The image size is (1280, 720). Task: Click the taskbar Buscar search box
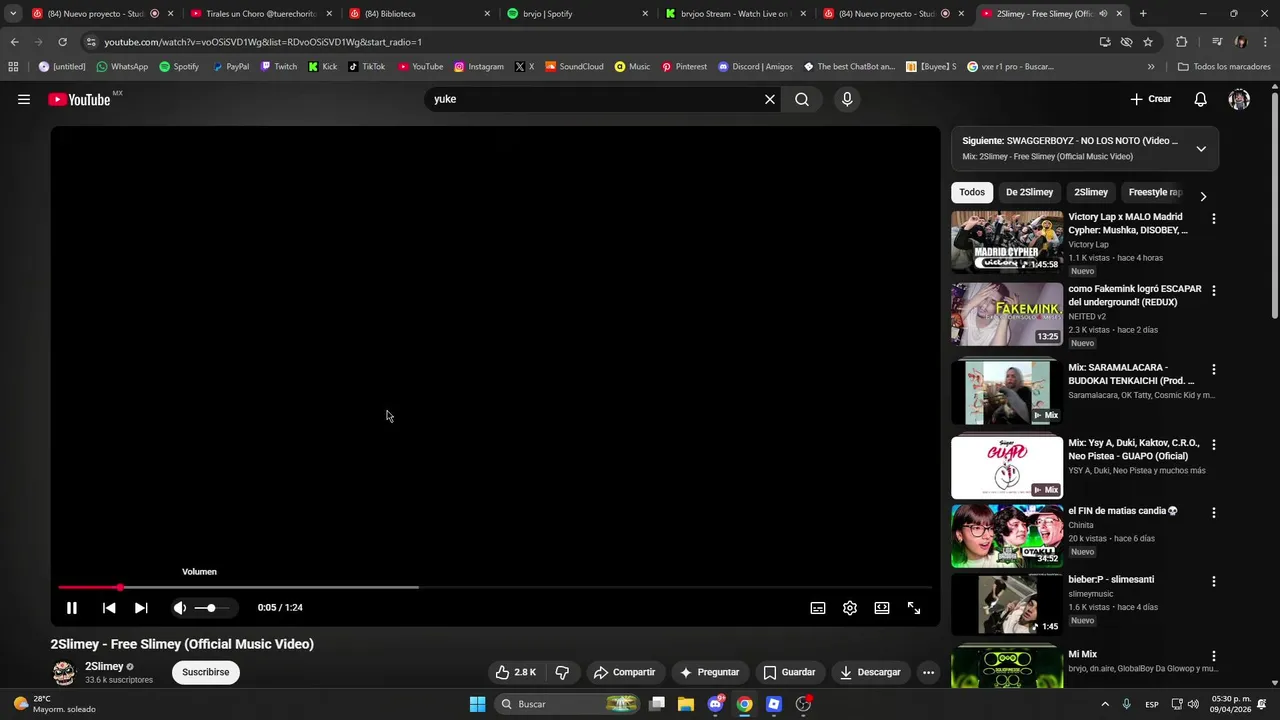pos(568,704)
